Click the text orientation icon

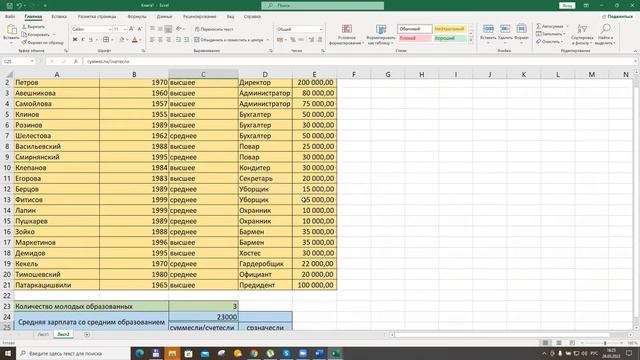[179, 29]
